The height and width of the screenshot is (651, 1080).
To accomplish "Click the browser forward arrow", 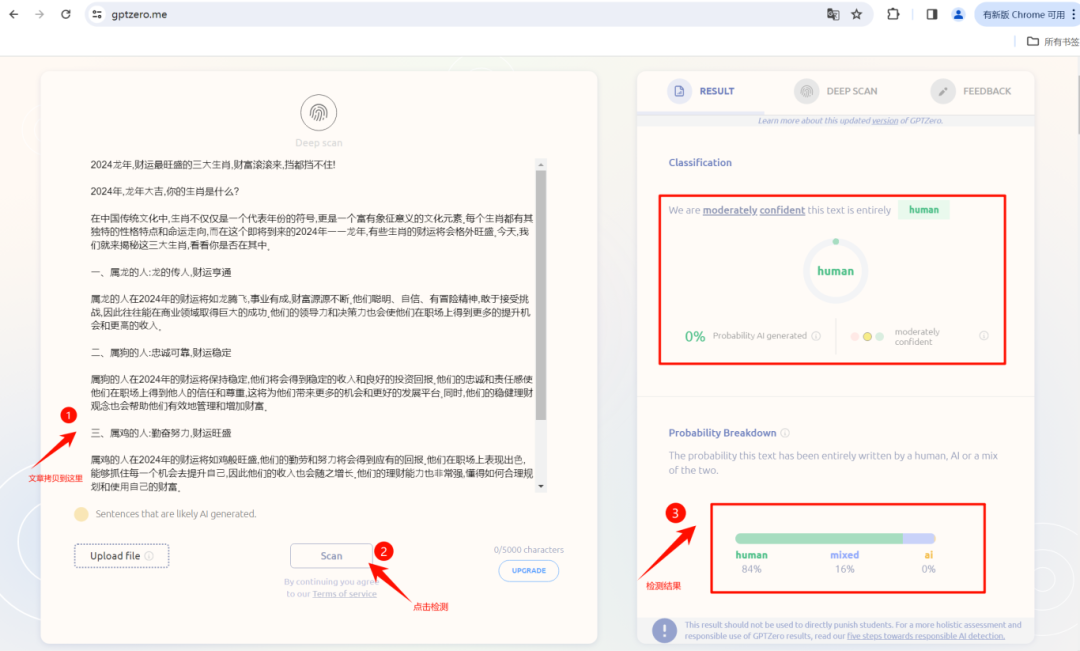I will [x=39, y=14].
